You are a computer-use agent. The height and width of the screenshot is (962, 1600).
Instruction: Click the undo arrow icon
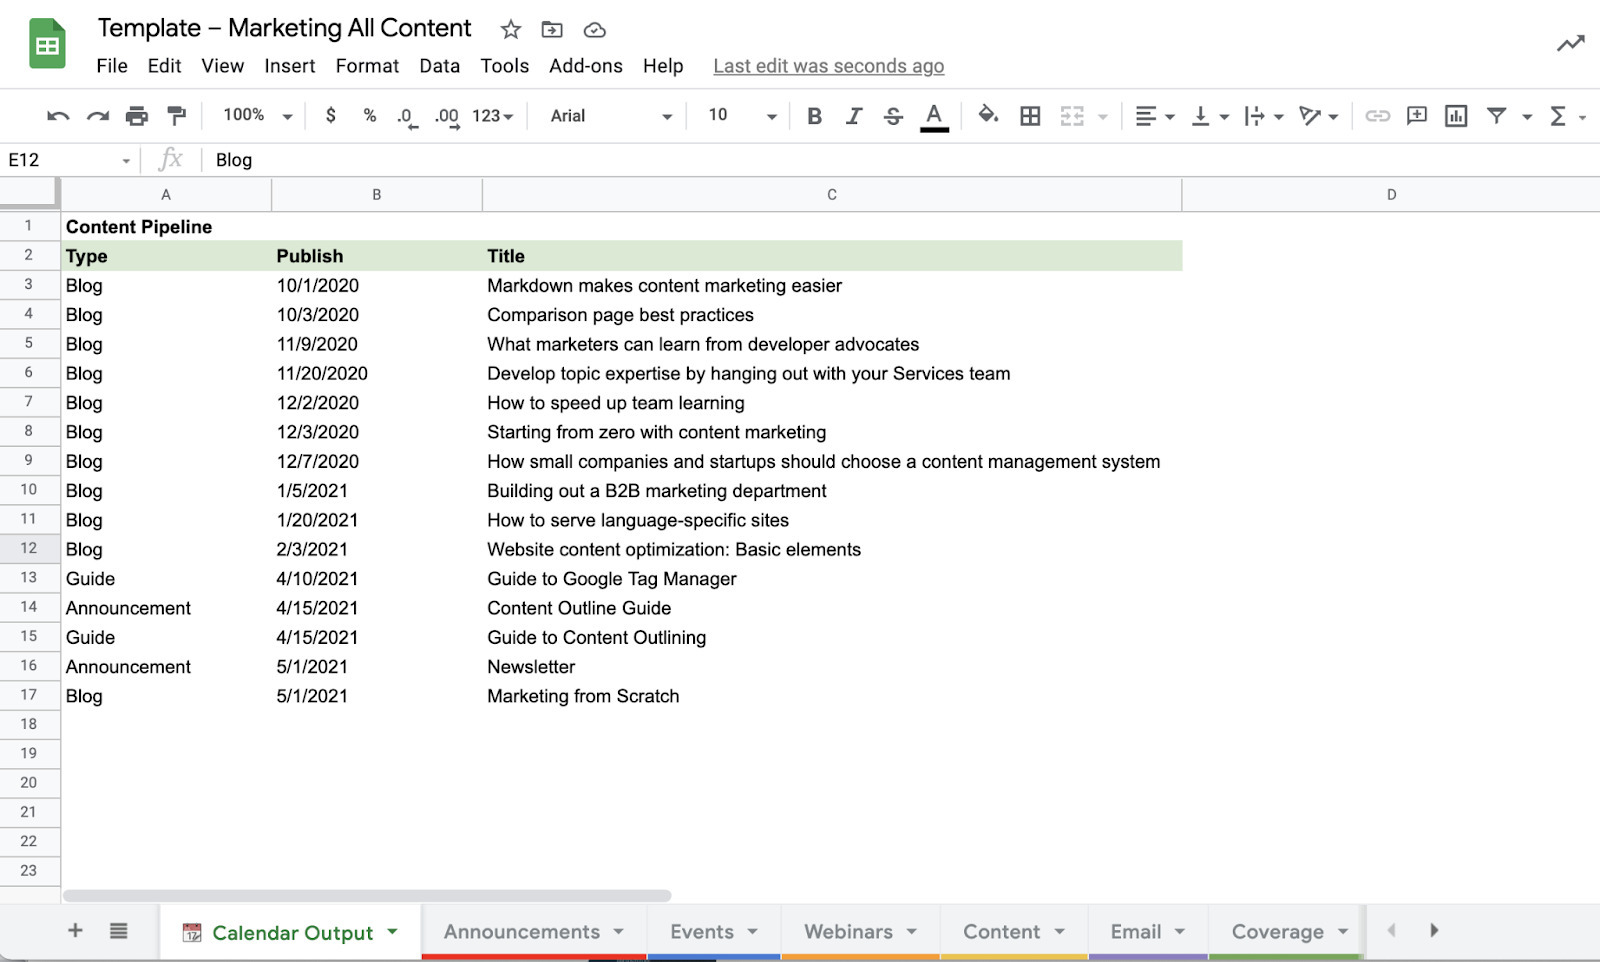coord(57,116)
